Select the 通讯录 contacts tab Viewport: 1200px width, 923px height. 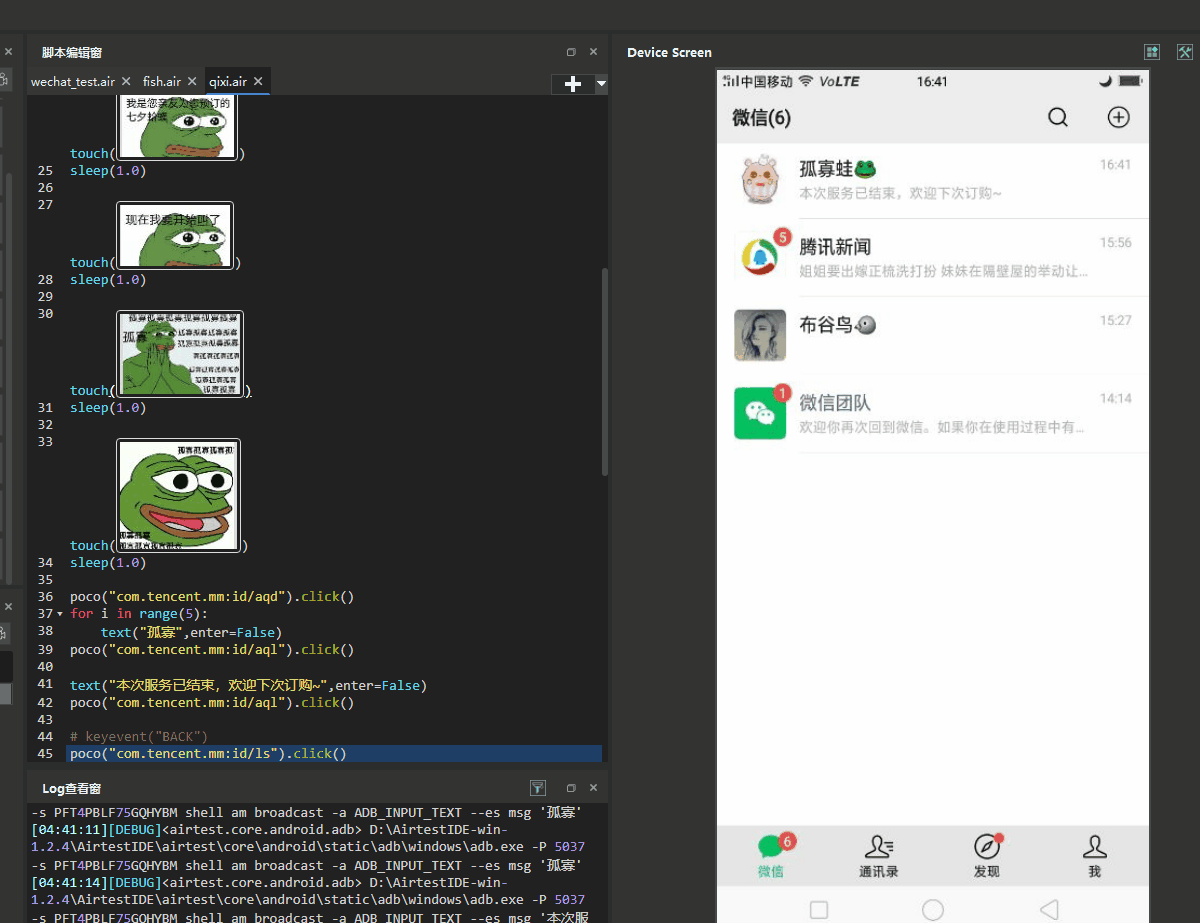point(879,856)
